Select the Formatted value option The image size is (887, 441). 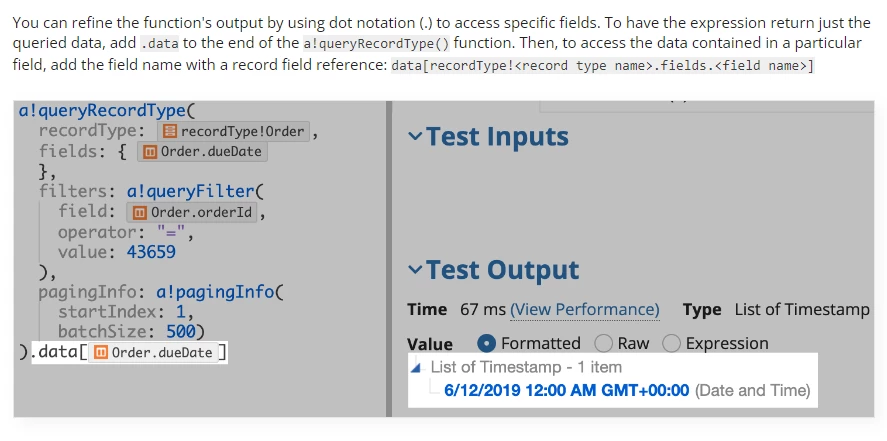click(x=486, y=343)
